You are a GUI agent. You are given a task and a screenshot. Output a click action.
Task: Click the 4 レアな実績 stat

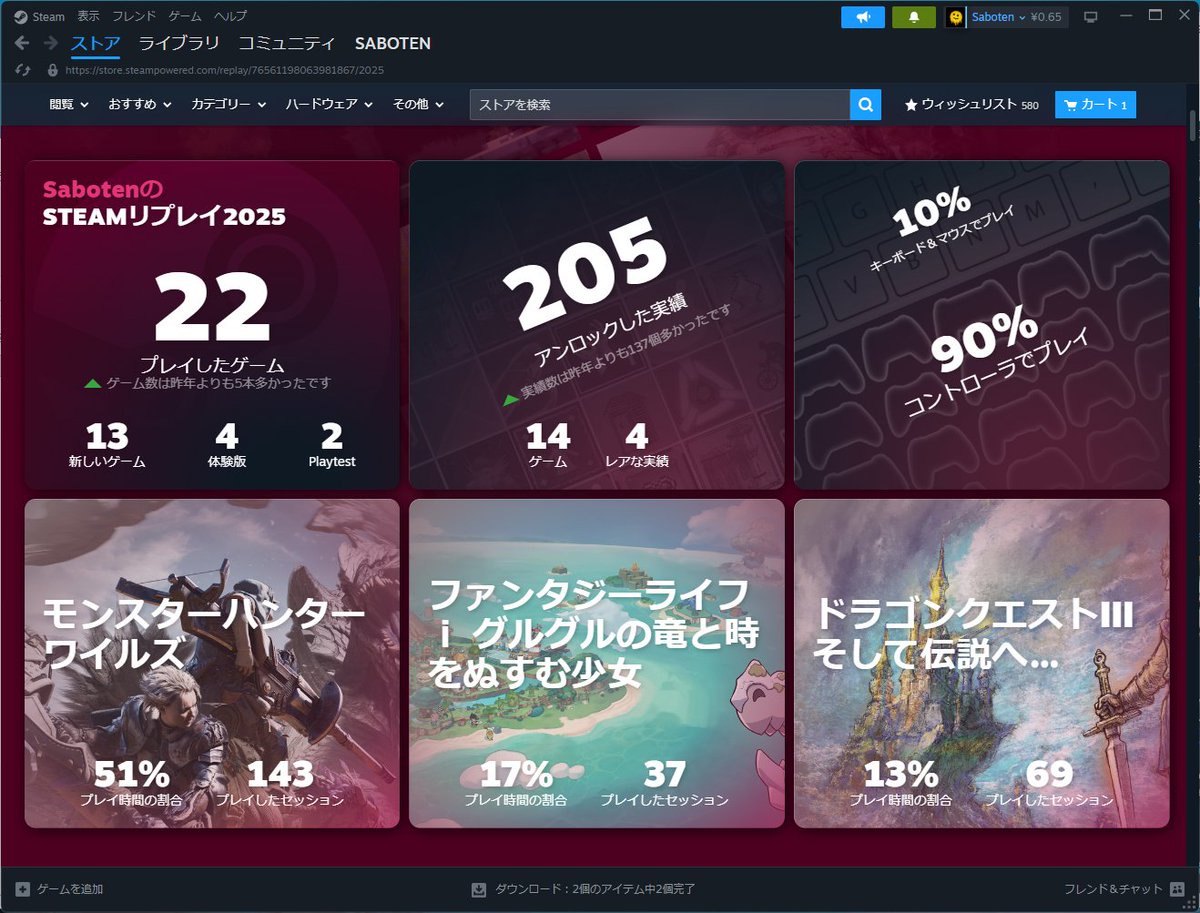pos(637,445)
